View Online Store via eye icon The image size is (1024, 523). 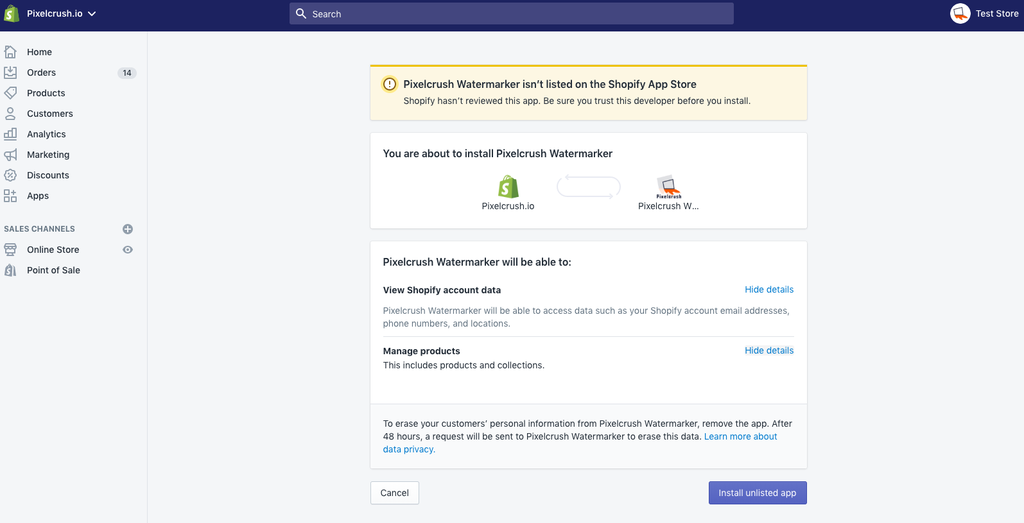[127, 250]
